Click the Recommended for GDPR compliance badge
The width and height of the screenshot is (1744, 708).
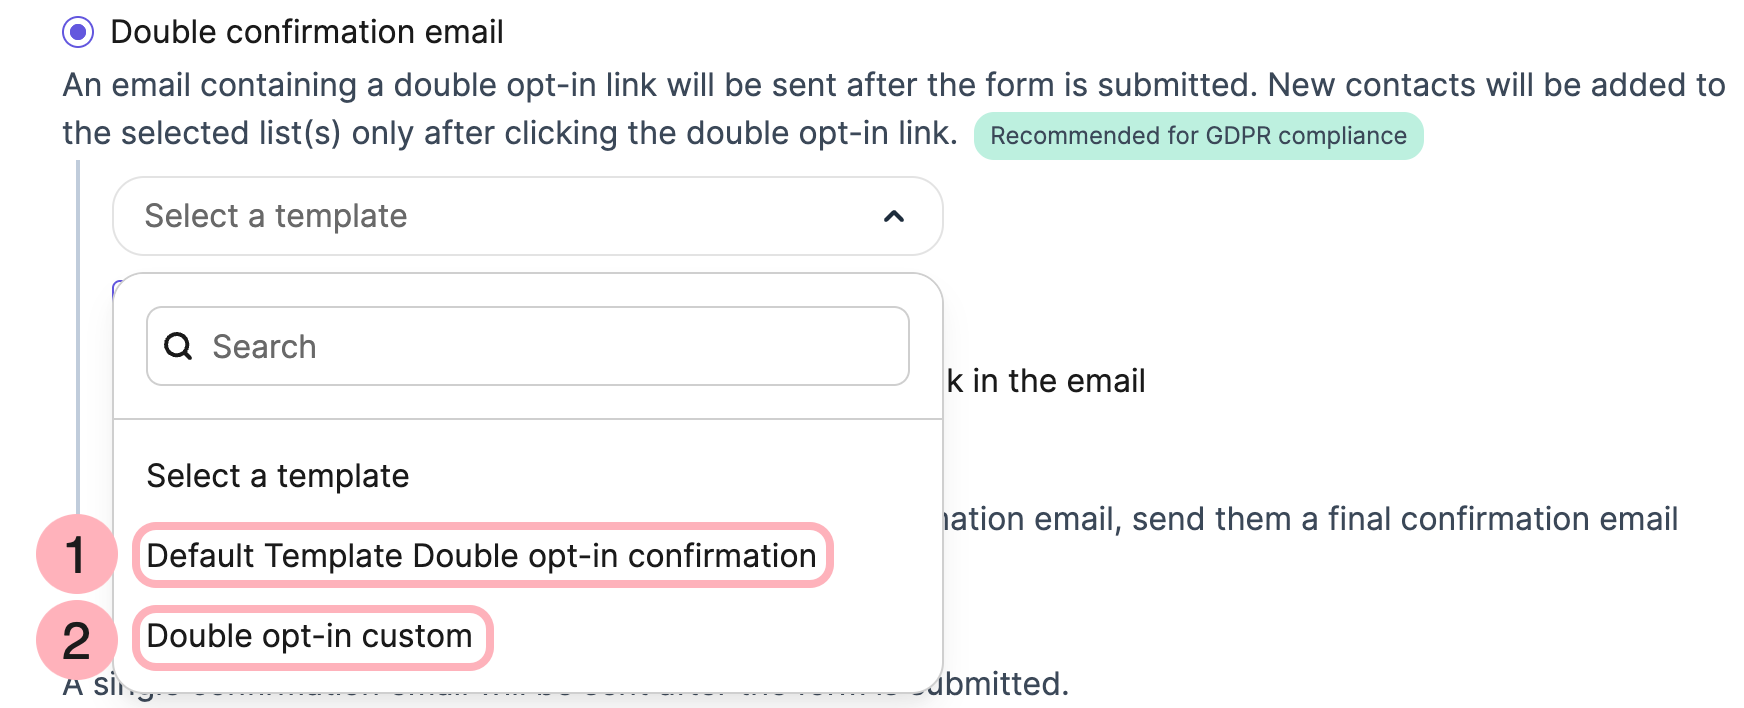pos(1197,136)
